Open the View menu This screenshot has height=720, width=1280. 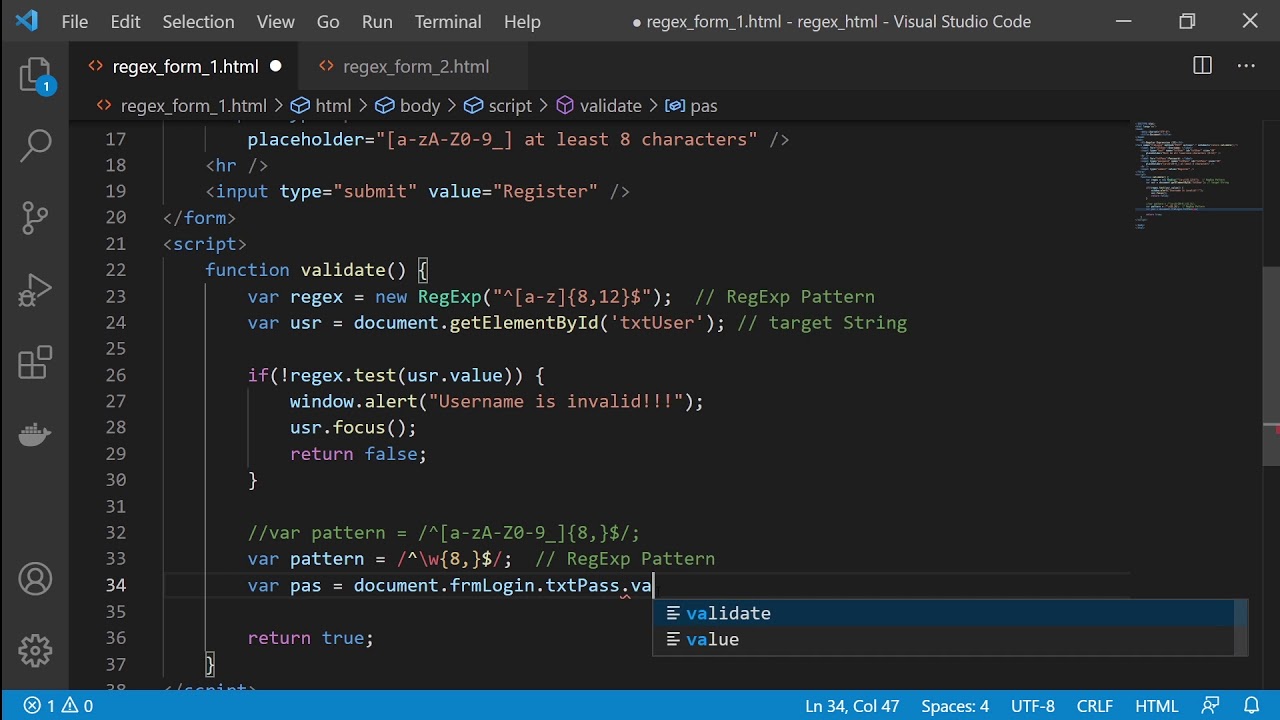pyautogui.click(x=275, y=21)
